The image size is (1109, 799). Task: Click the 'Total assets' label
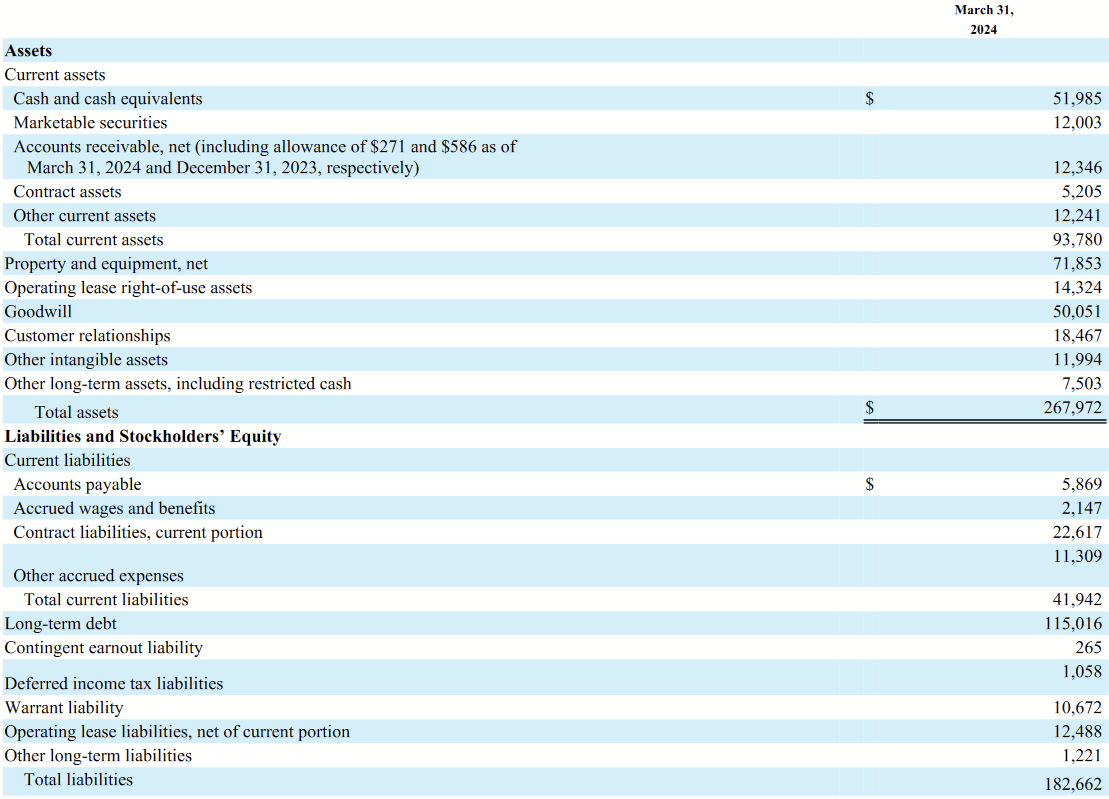click(x=76, y=412)
